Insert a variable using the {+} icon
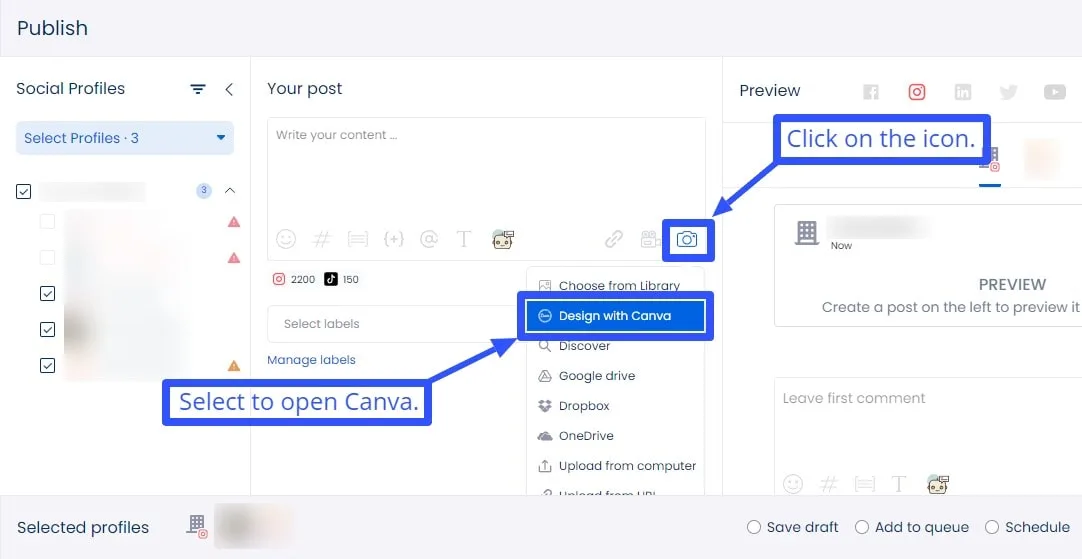The image size is (1082, 559). pos(393,239)
